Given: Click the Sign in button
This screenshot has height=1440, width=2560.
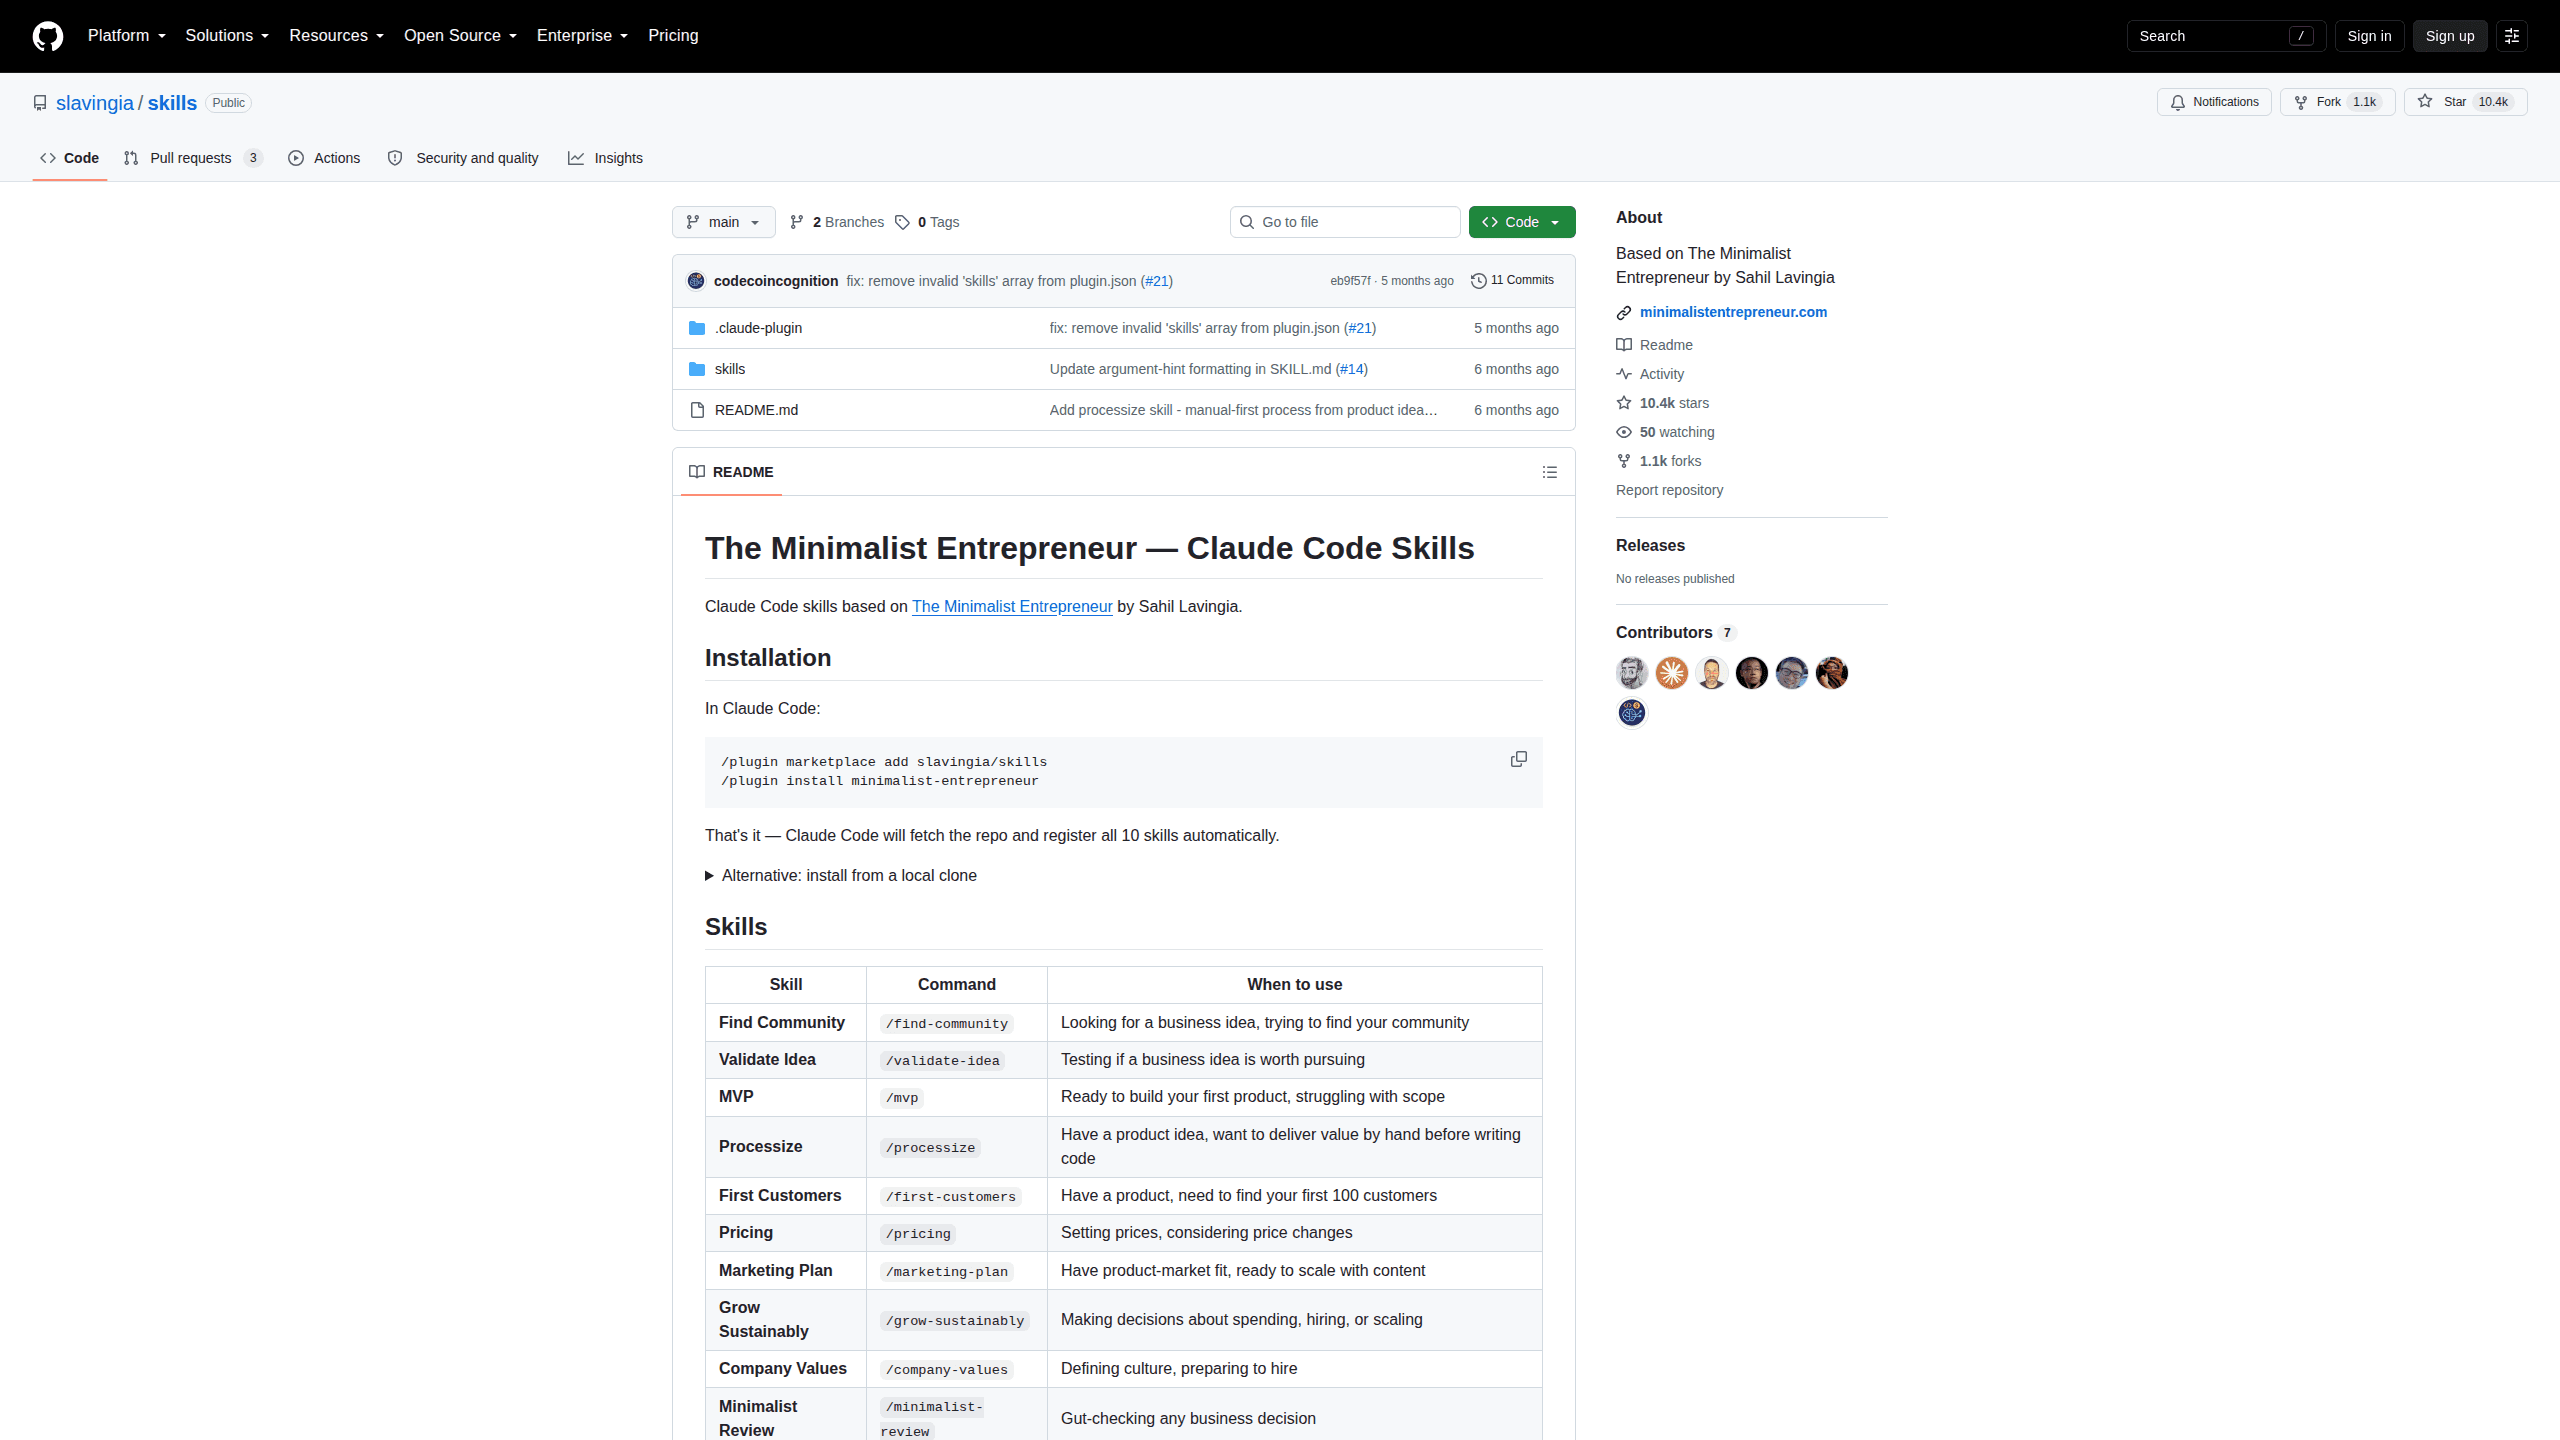Looking at the screenshot, I should click(2369, 36).
